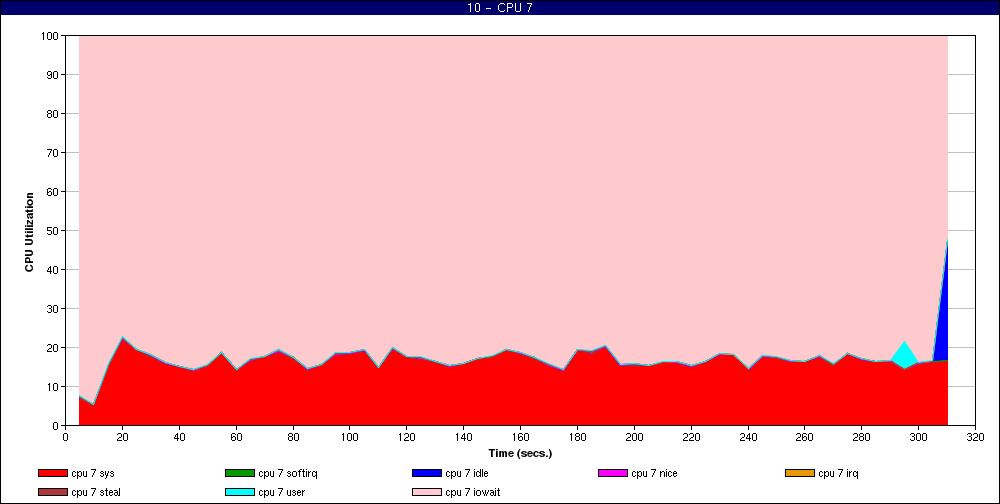The width and height of the screenshot is (1000, 504).
Task: Click the 'CPU Utilization' y-axis title
Action: (x=29, y=232)
